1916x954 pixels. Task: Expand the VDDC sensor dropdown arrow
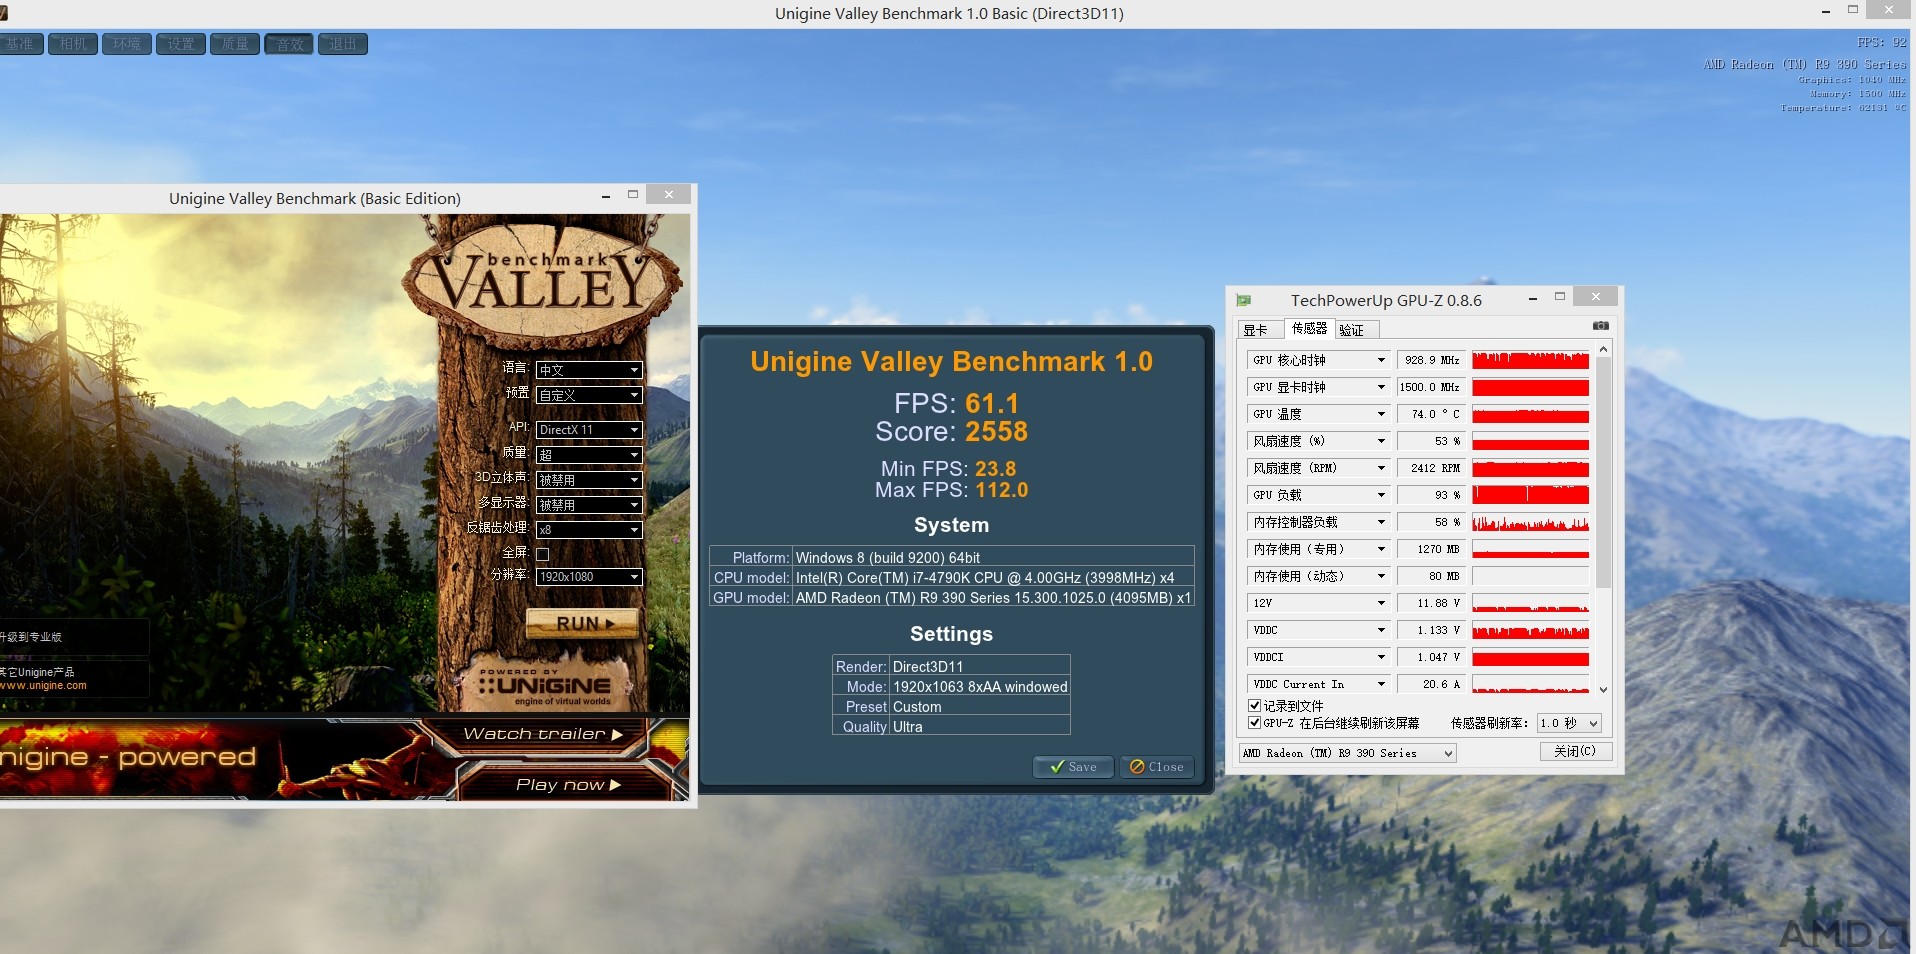tap(1381, 630)
